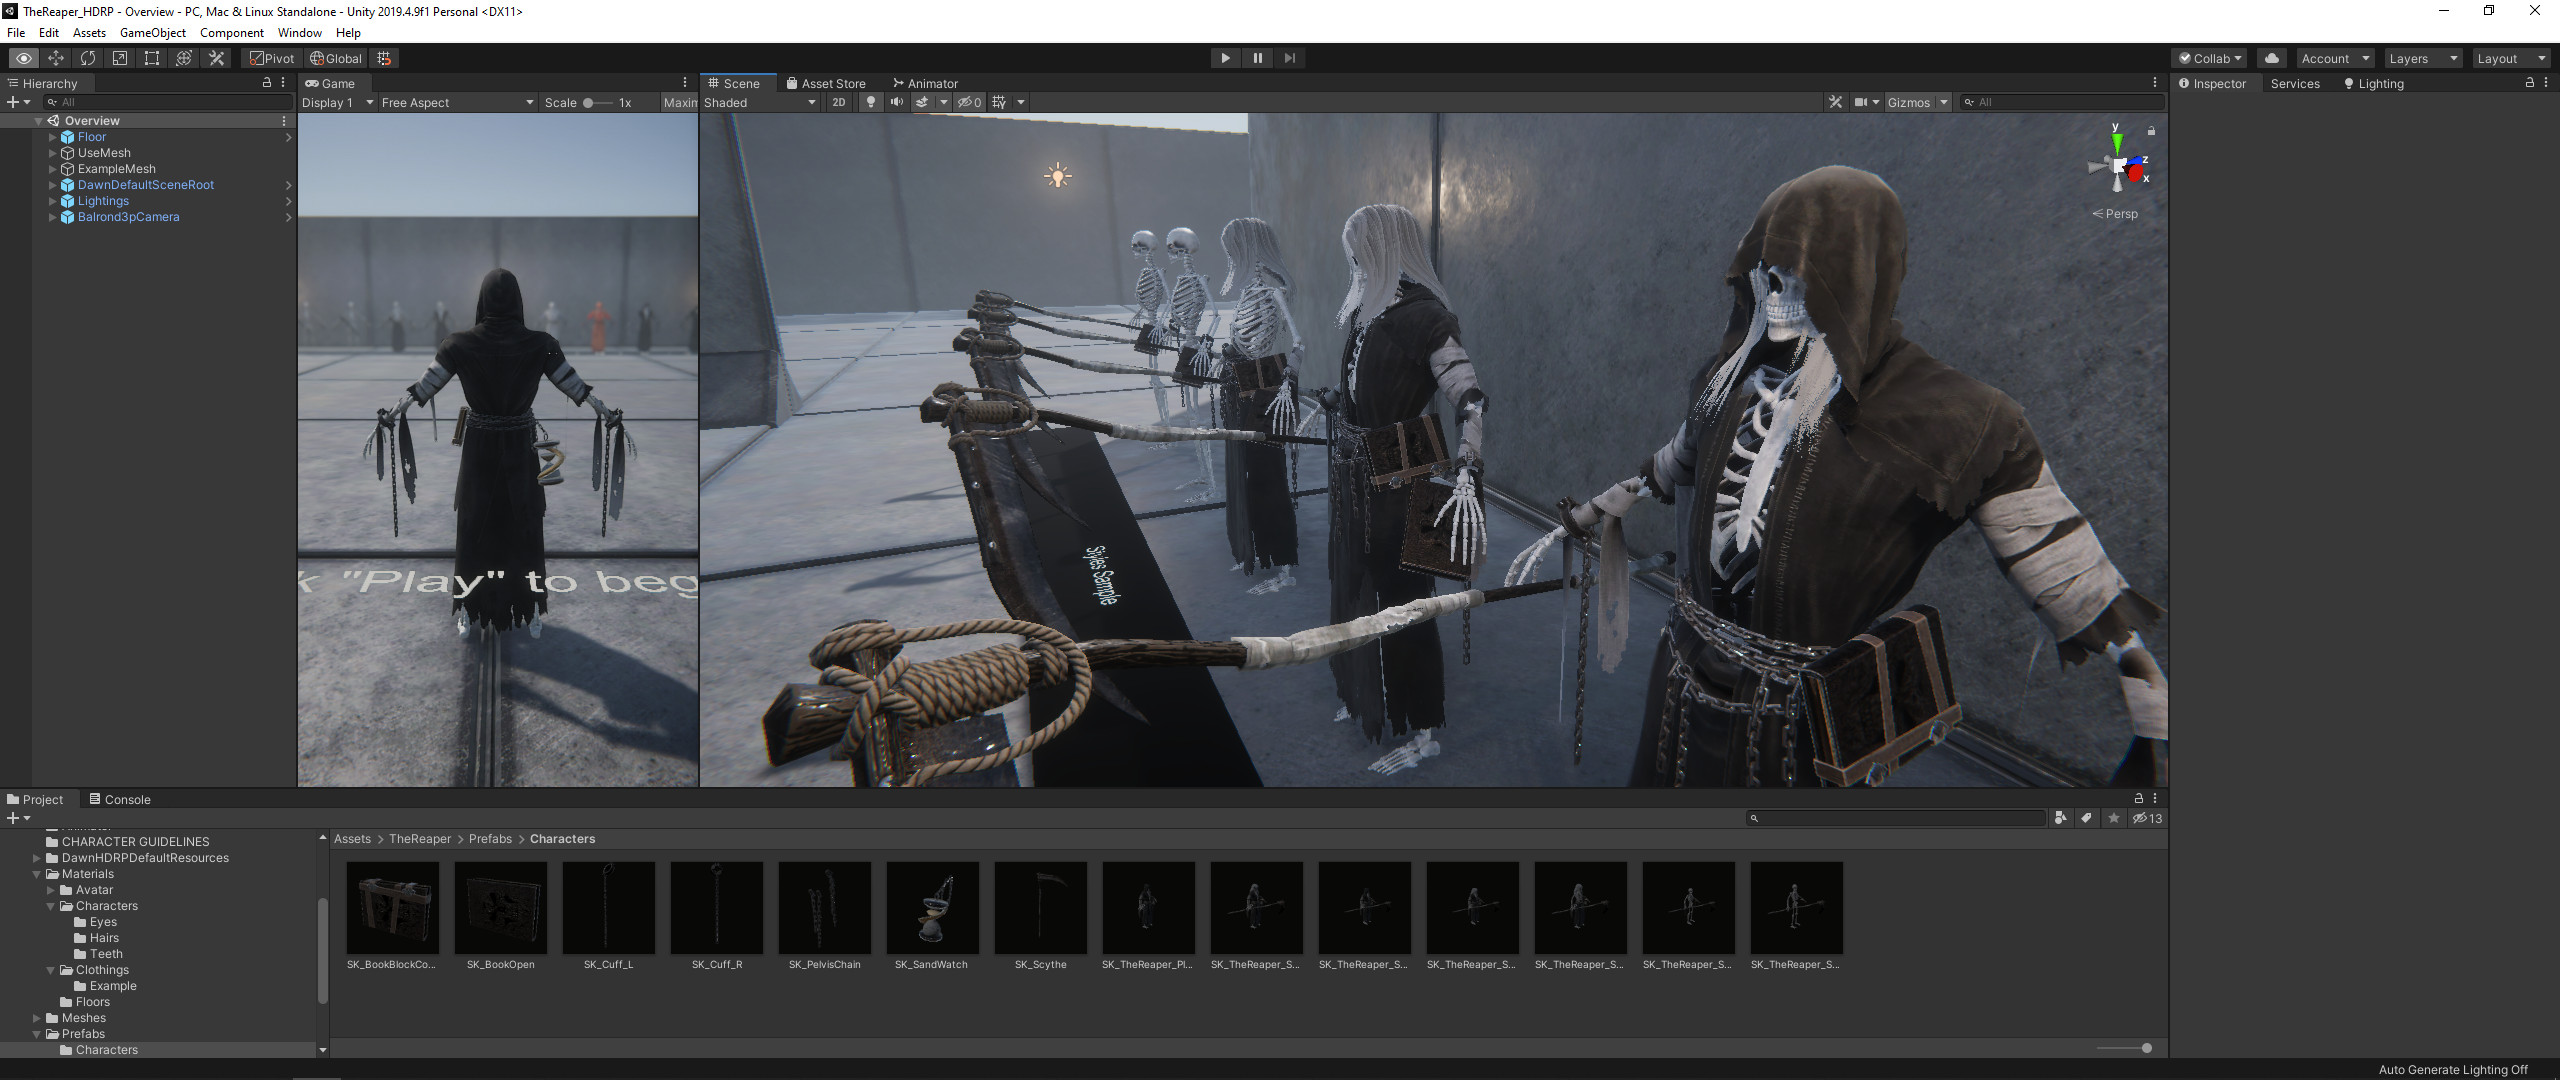Switch to Animator tab
Image resolution: width=2560 pixels, height=1080 pixels.
pyautogui.click(x=925, y=83)
